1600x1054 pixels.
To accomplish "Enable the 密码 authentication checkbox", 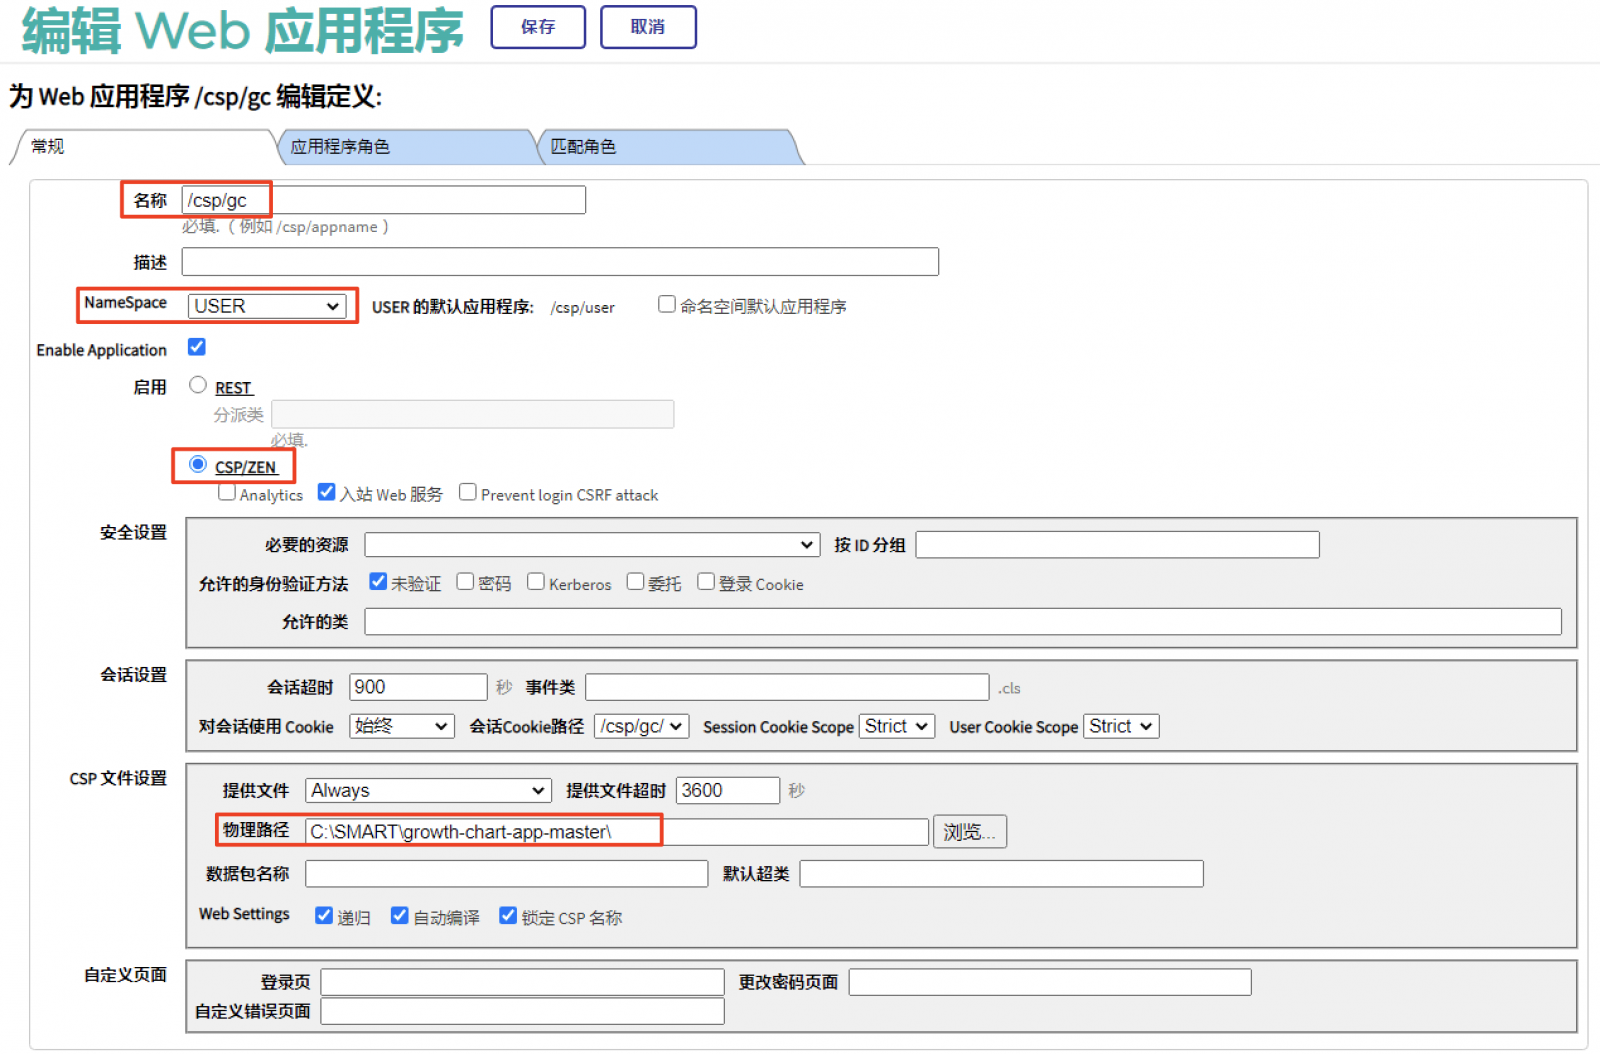I will click(465, 582).
